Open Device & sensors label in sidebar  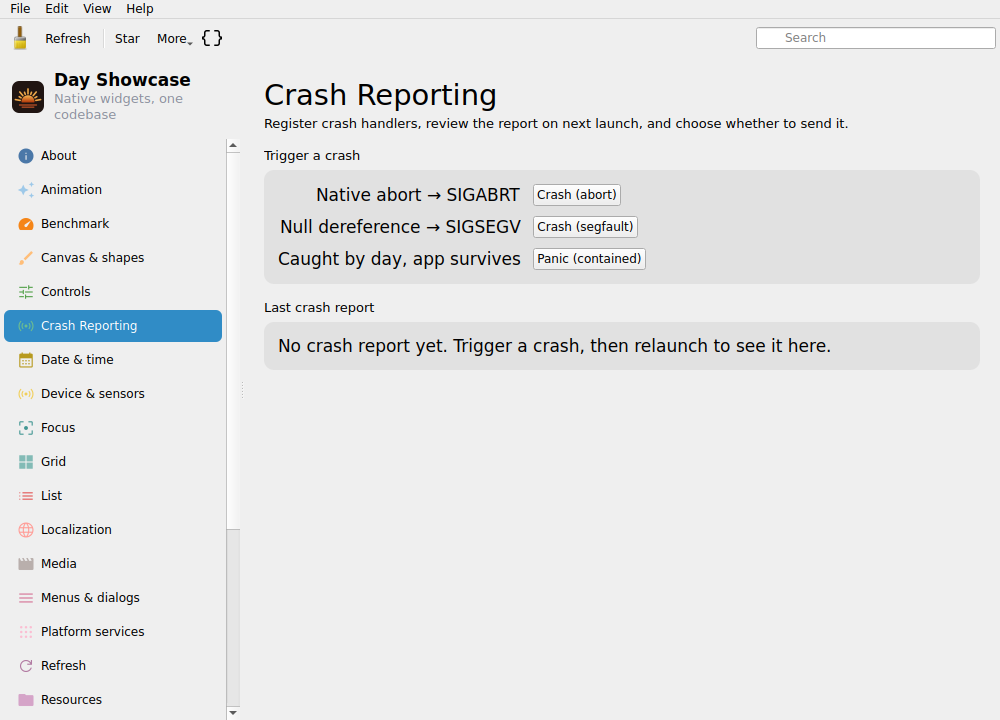click(92, 393)
